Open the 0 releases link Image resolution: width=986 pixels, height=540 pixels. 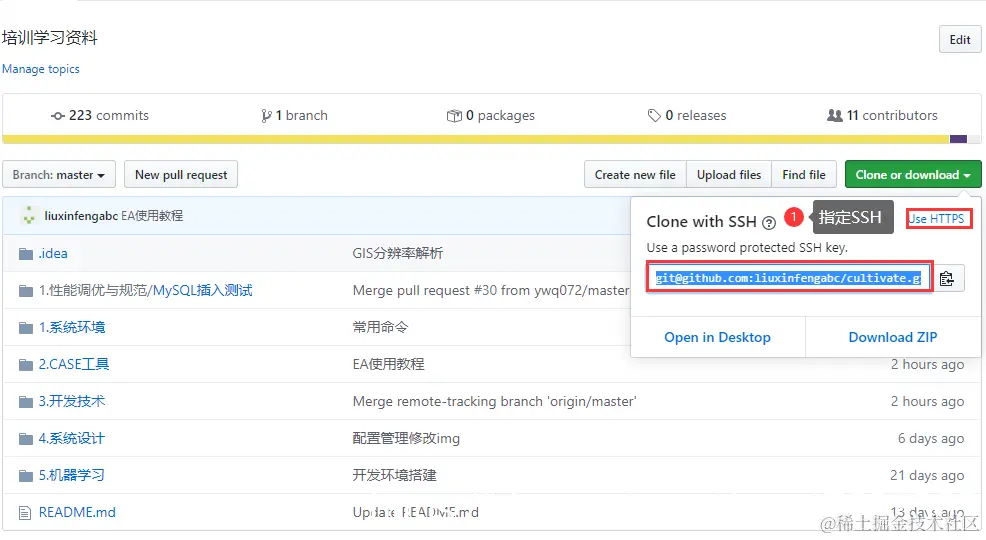tap(687, 116)
